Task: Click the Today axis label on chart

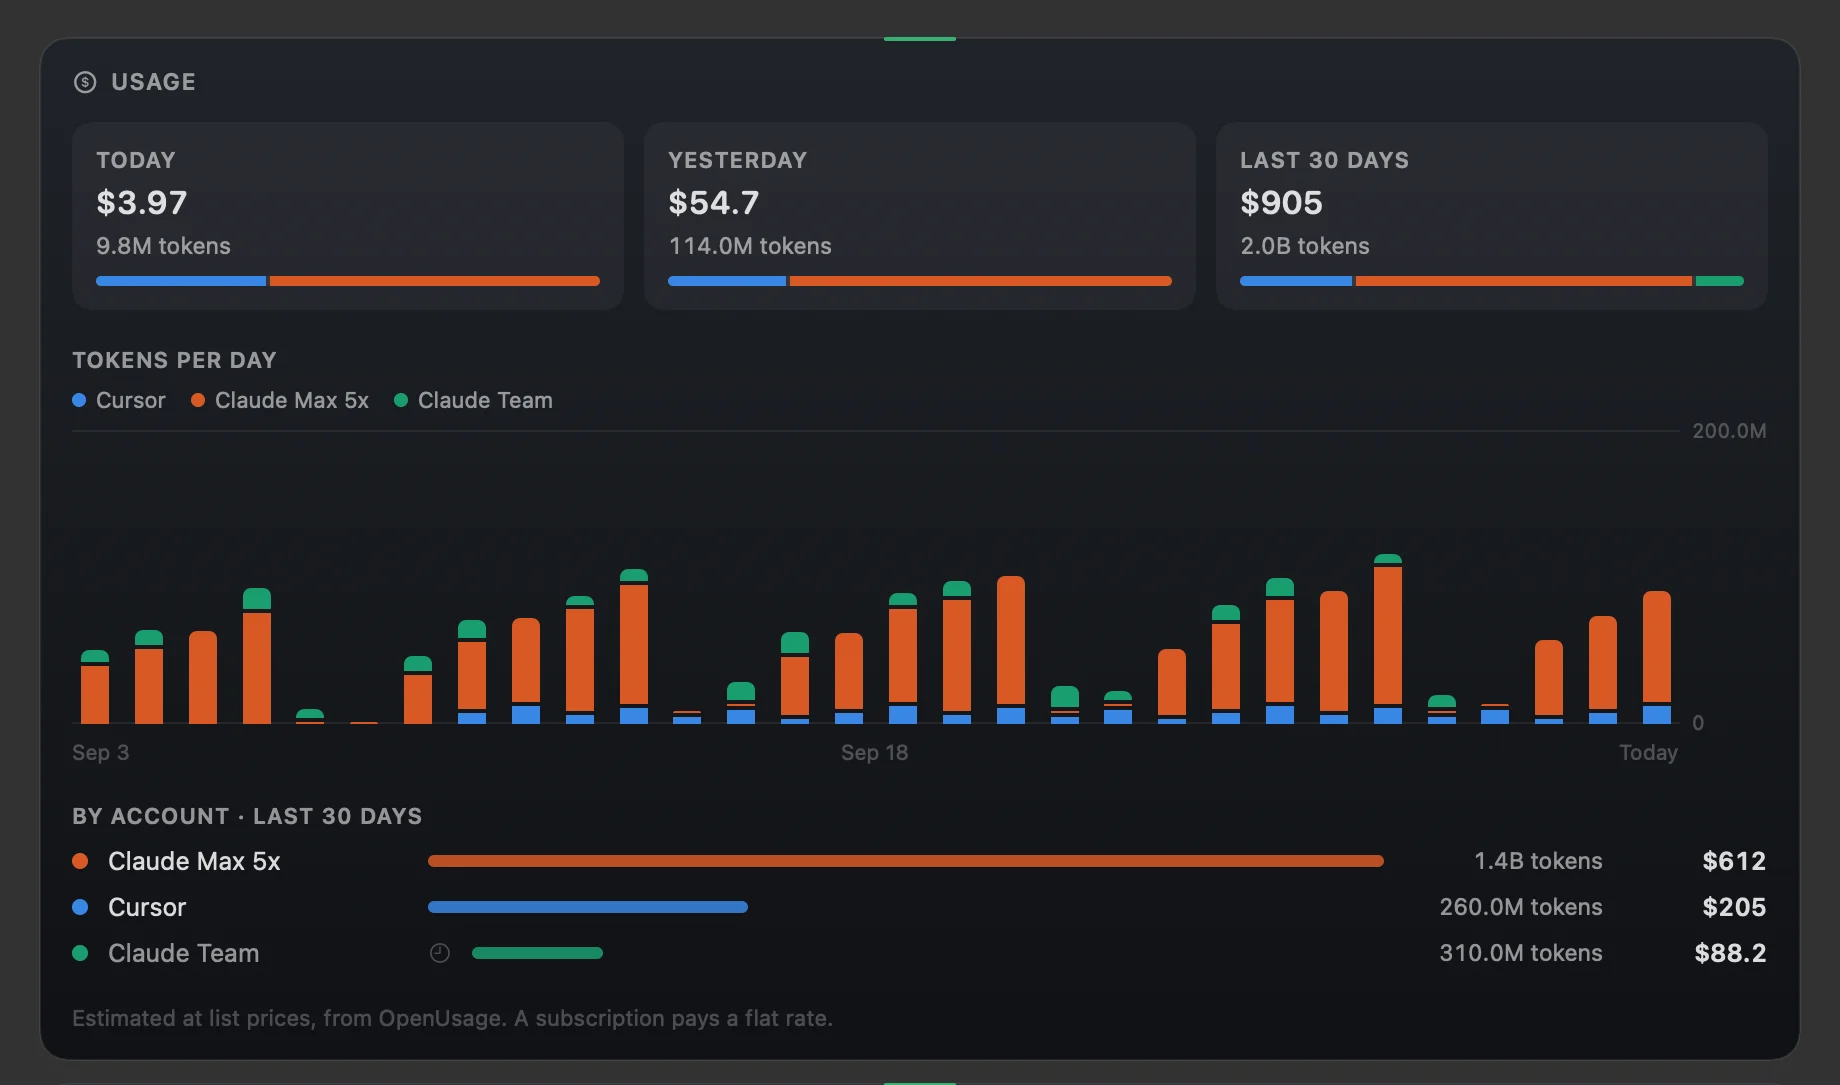Action: tap(1648, 752)
